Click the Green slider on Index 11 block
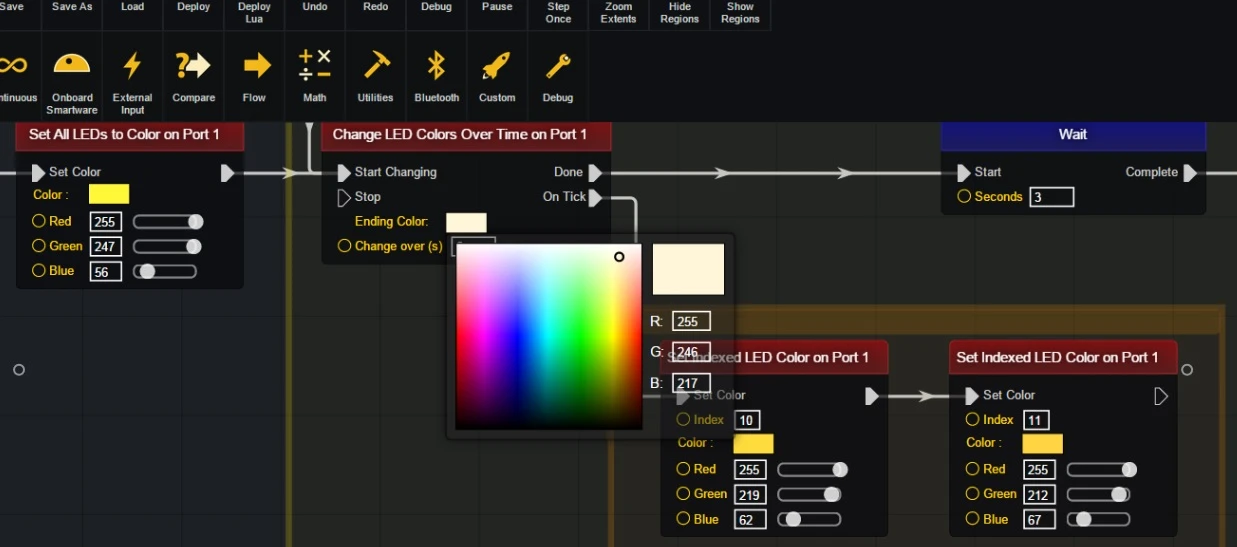 1099,494
